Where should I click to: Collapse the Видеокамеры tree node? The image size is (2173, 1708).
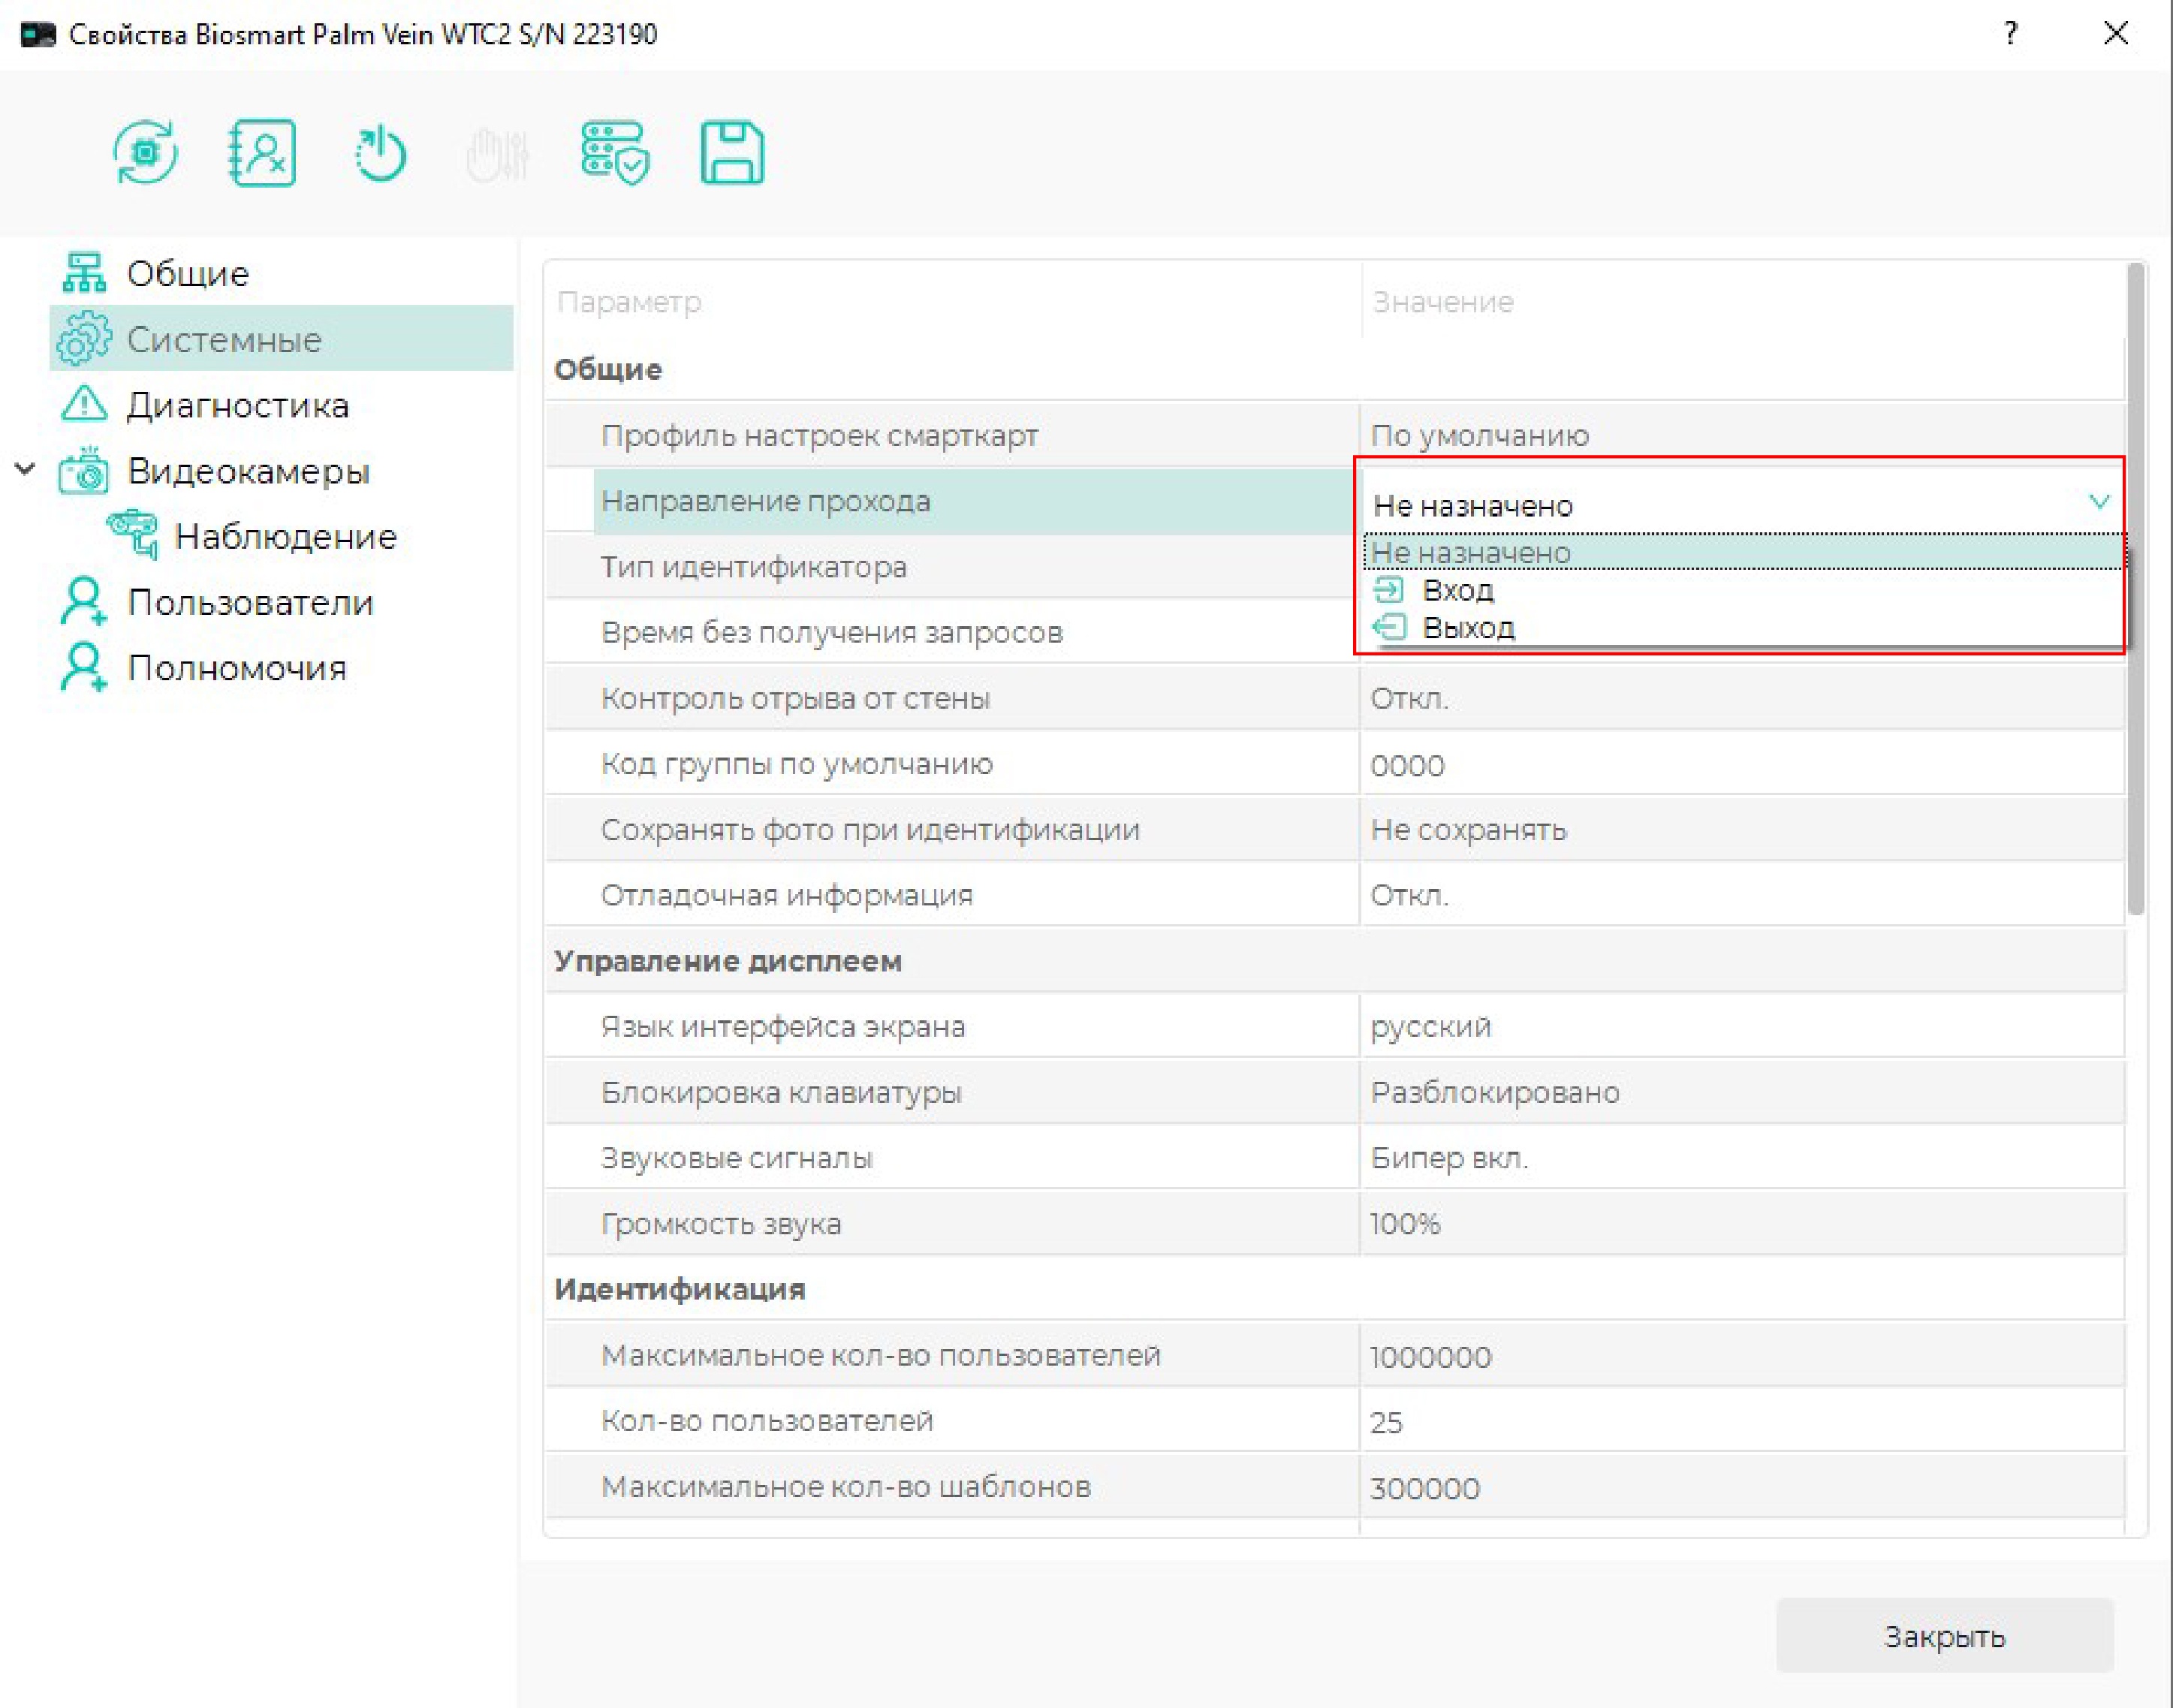click(25, 468)
